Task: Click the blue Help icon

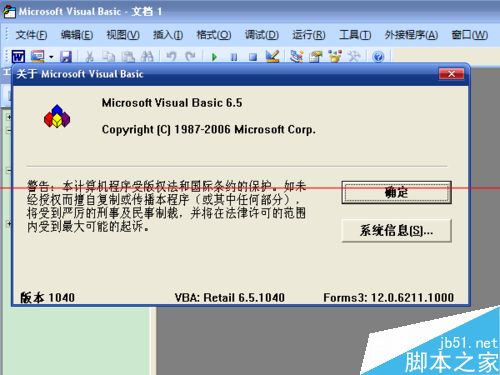Action: pyautogui.click(x=378, y=57)
